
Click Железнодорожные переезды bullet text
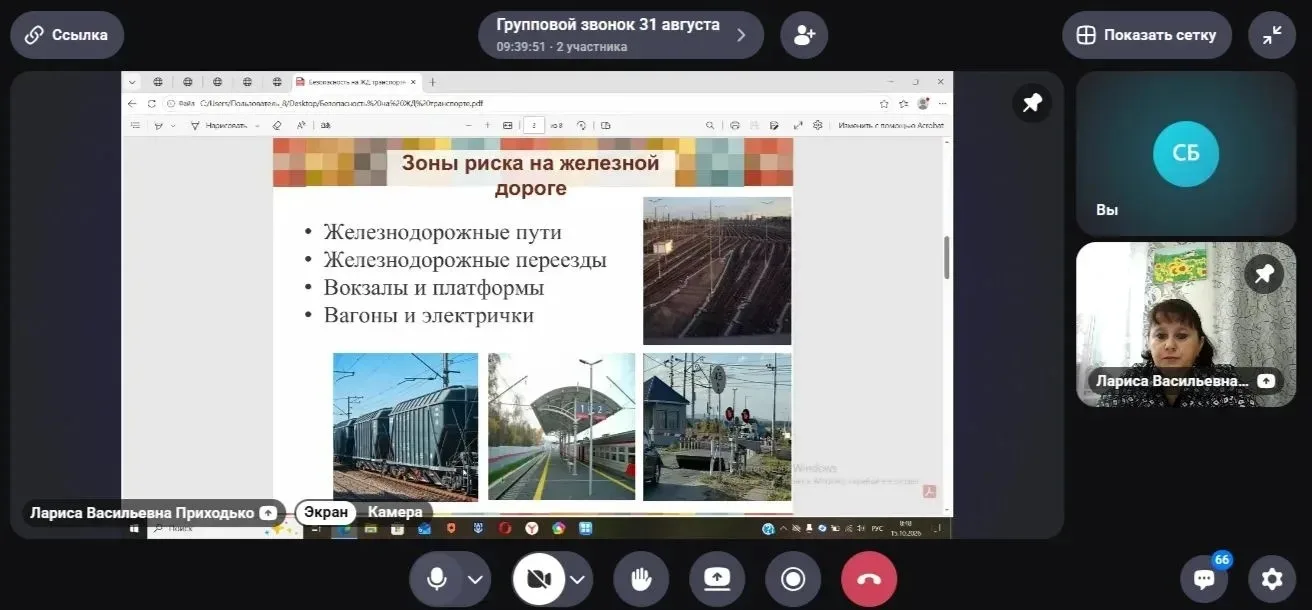465,260
